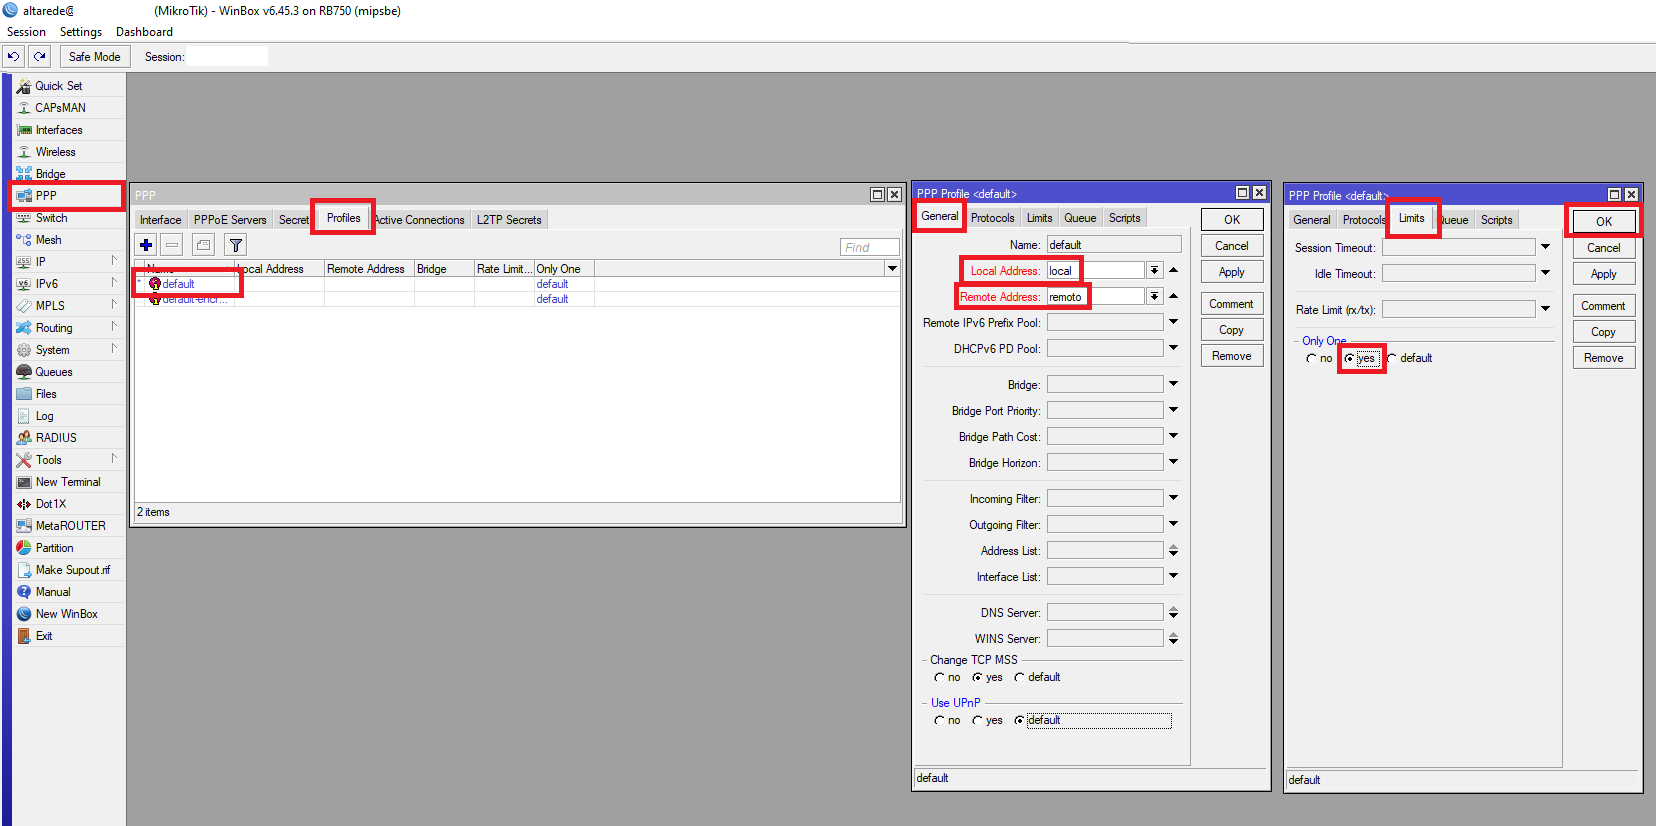The image size is (1656, 826).
Task: Click Copy in the General profile window
Action: click(x=1232, y=330)
